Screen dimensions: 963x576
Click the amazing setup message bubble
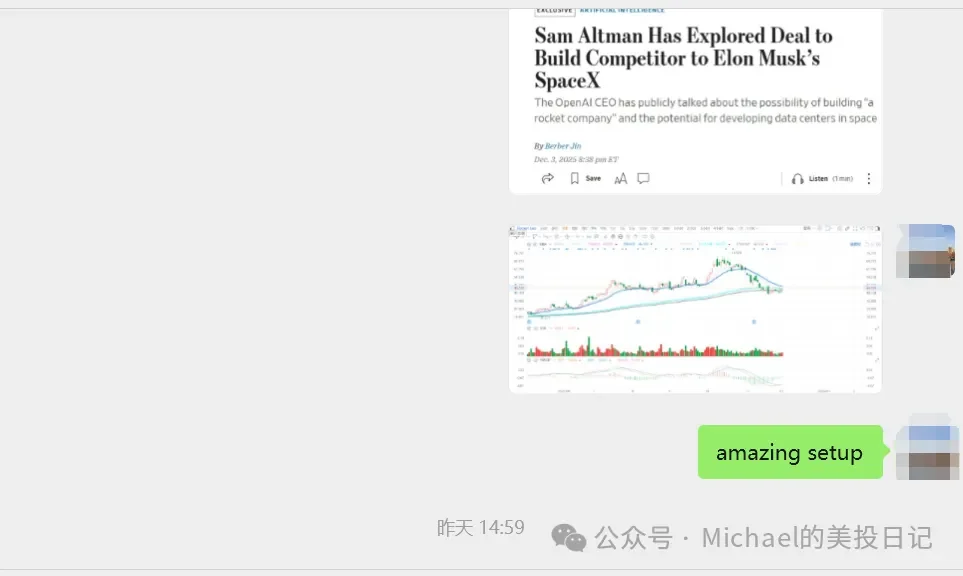click(x=789, y=452)
